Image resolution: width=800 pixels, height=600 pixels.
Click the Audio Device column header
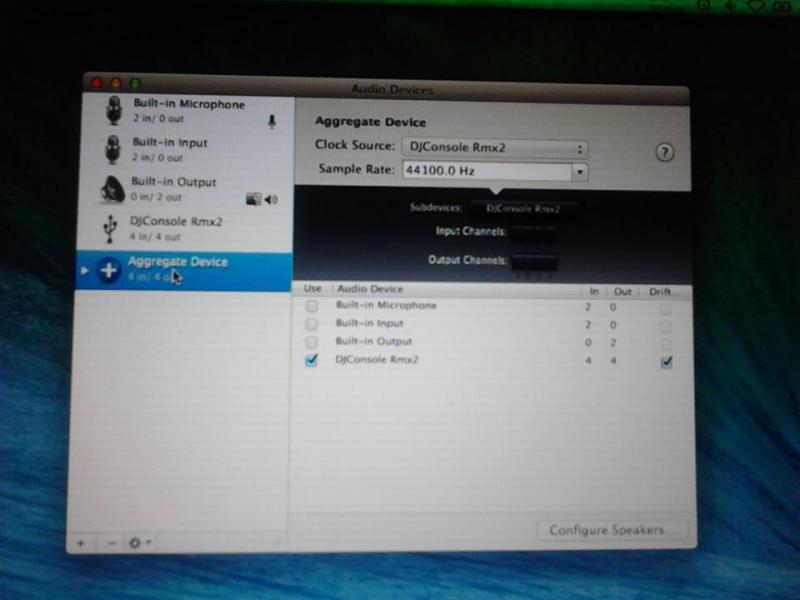pos(370,289)
